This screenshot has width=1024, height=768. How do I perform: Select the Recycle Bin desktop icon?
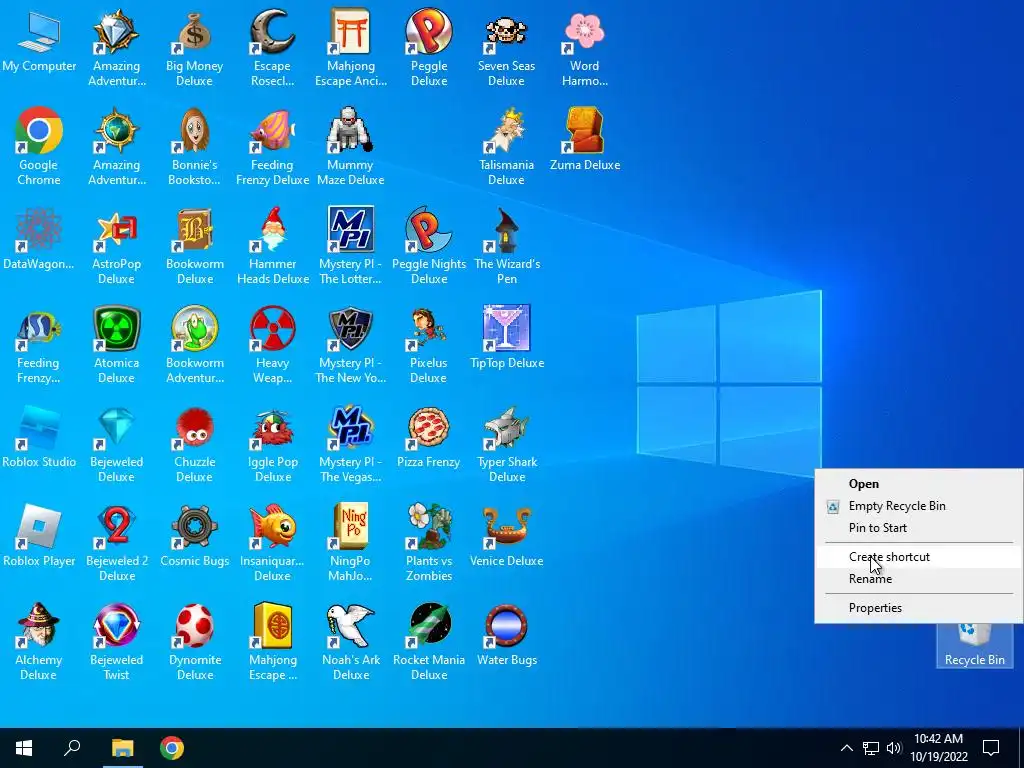pos(974,646)
